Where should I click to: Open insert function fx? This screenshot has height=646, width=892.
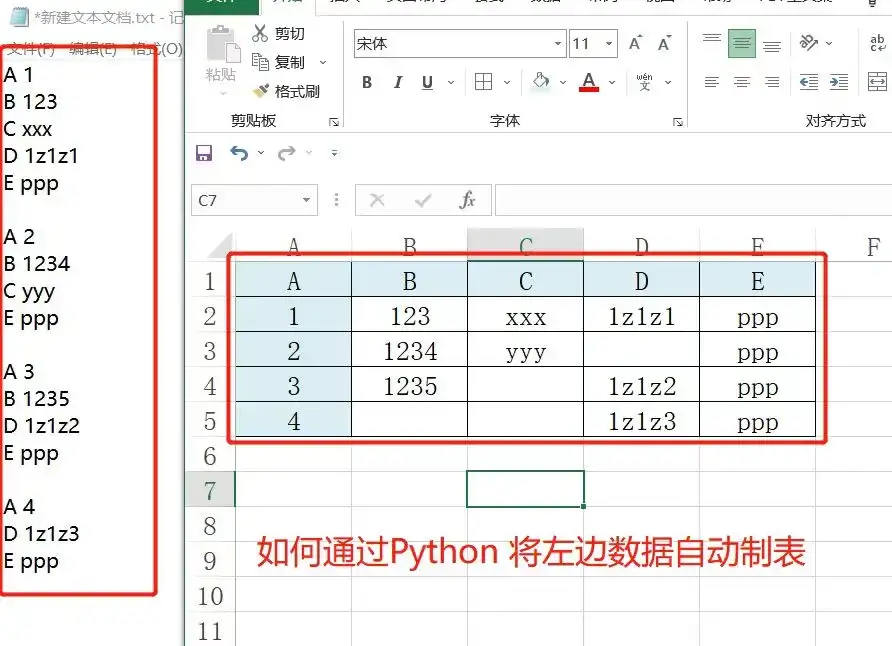pos(468,200)
